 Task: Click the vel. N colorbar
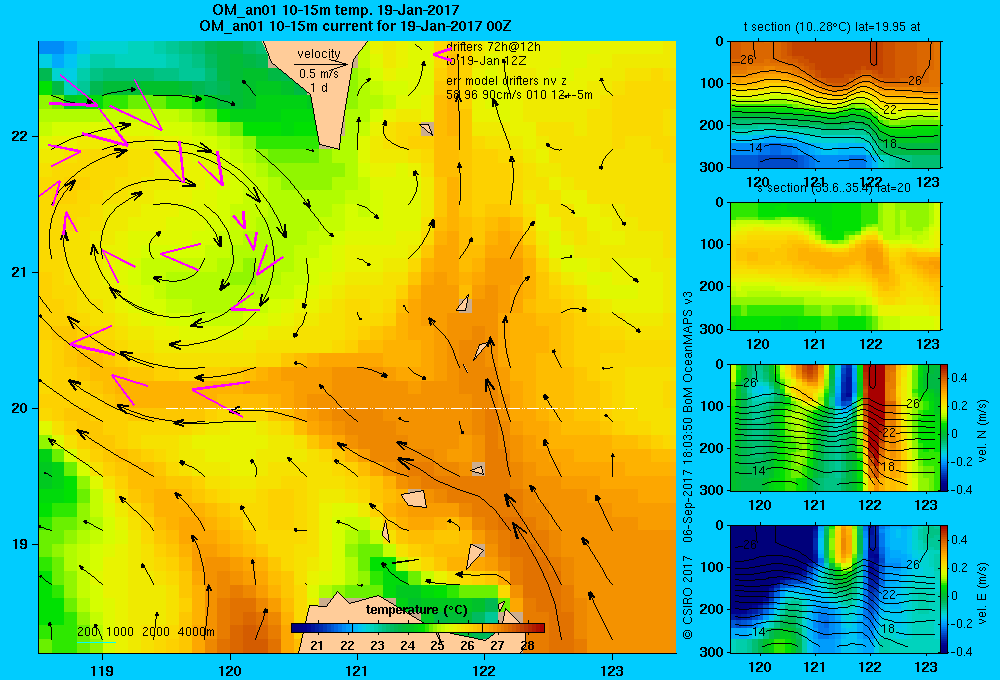point(945,427)
